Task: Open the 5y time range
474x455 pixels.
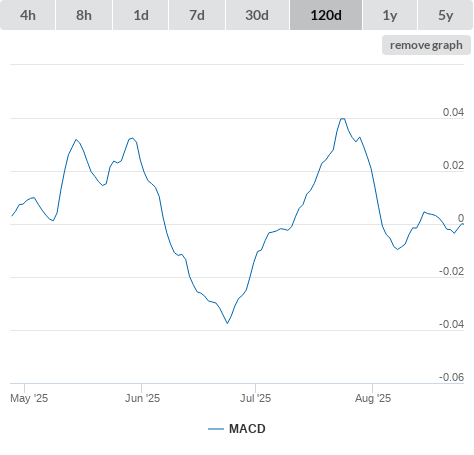Action: coord(445,15)
